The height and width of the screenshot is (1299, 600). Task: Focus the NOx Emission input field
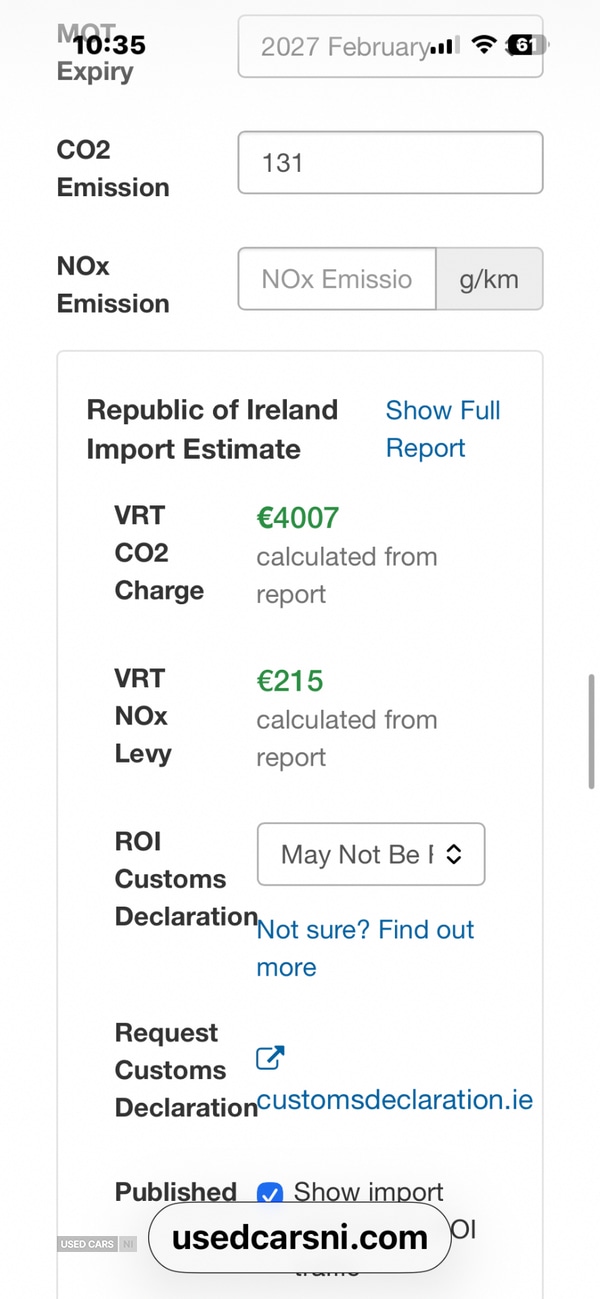point(337,279)
